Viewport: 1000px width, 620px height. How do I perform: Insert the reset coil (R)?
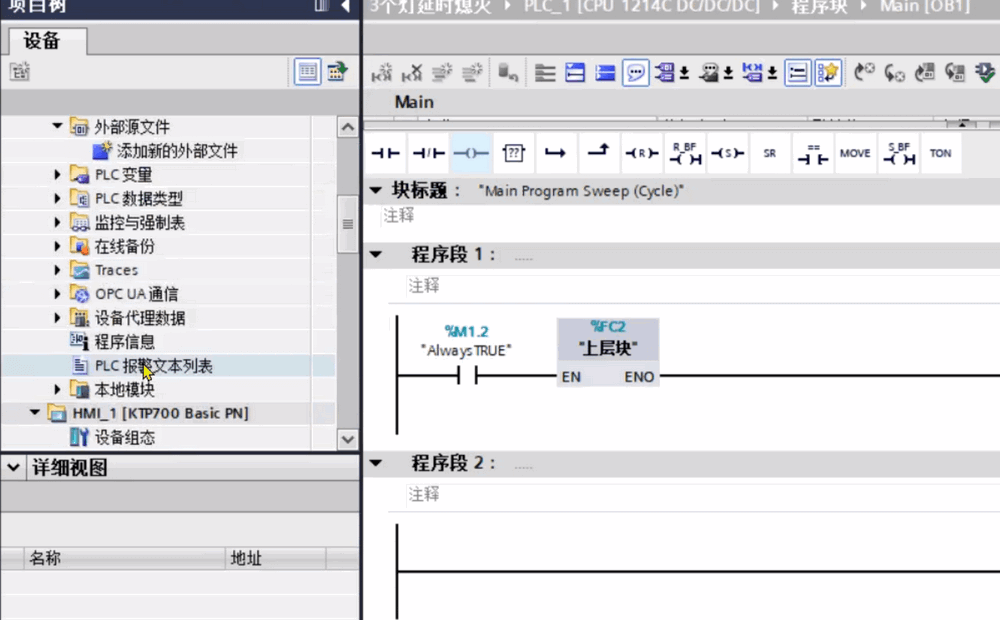[x=641, y=154]
